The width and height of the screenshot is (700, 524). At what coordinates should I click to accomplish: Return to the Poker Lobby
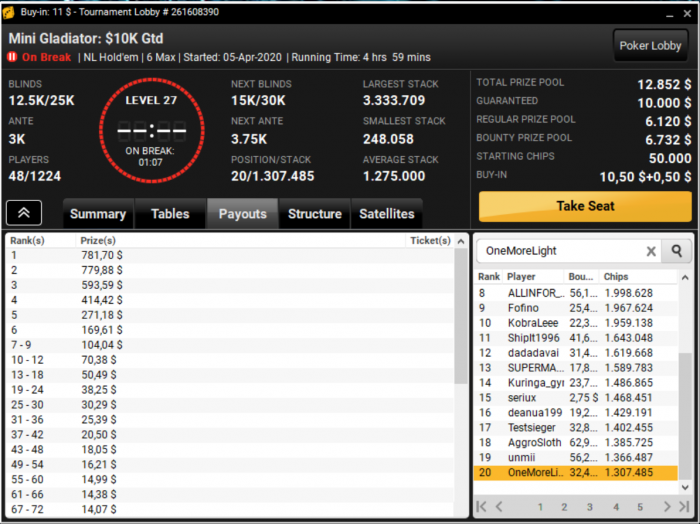click(x=650, y=46)
